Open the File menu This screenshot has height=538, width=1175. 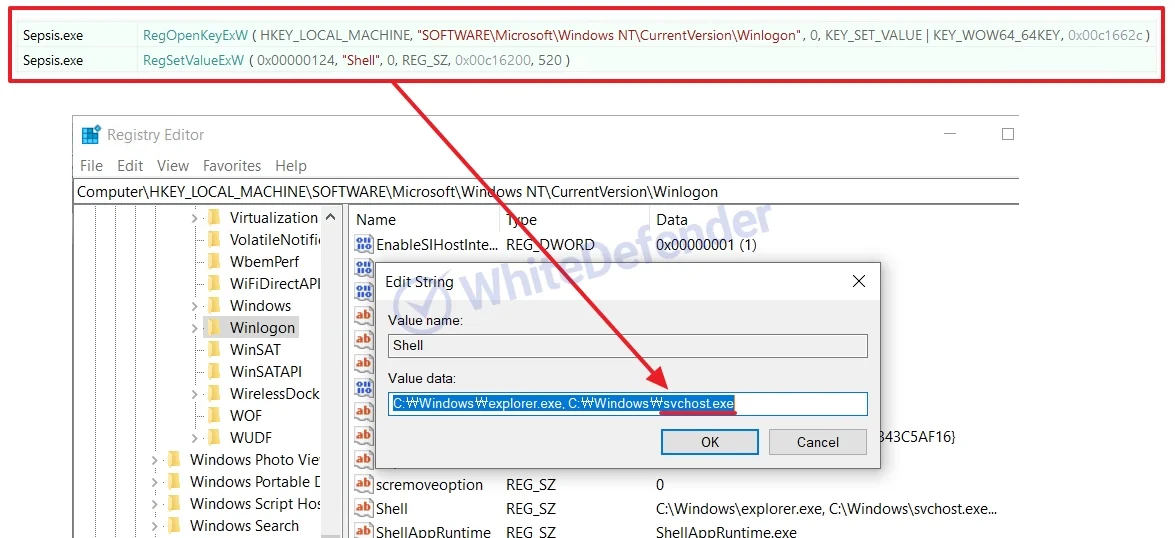point(91,166)
